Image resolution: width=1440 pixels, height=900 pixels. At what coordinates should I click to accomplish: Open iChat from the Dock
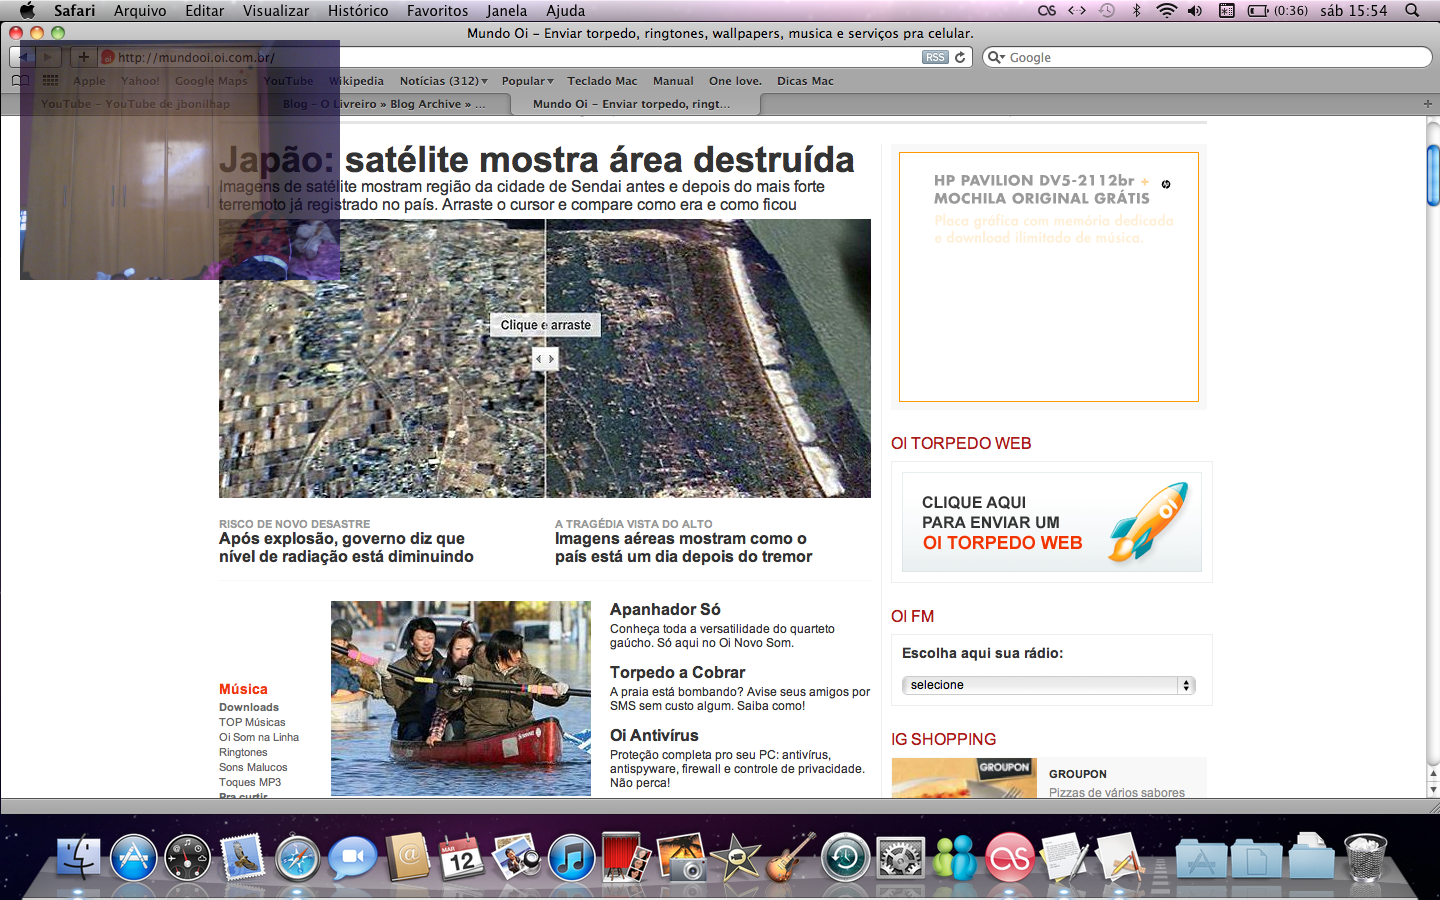352,858
